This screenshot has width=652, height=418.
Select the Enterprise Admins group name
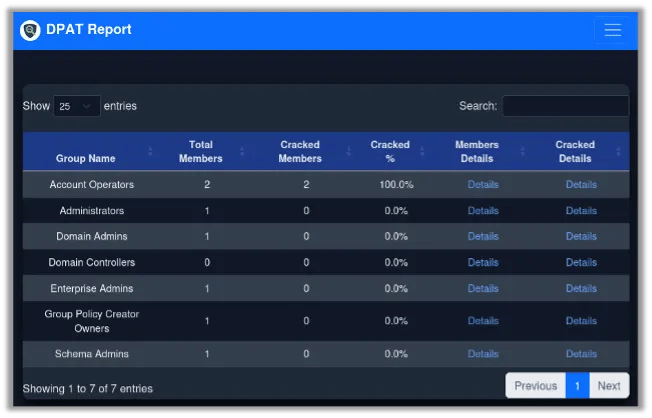[x=91, y=288]
